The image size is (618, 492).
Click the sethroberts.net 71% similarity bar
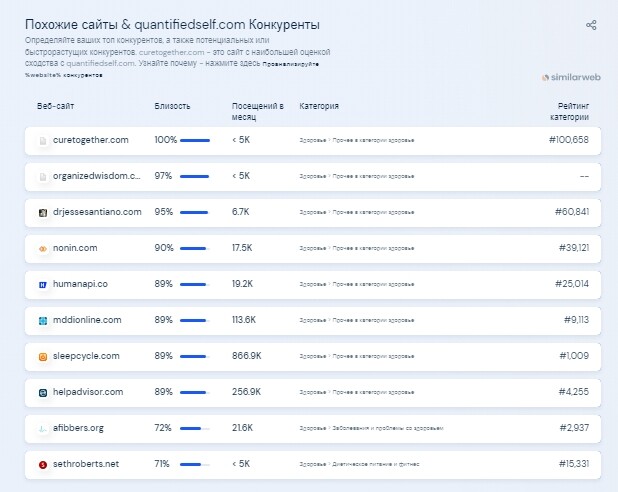tap(195, 464)
